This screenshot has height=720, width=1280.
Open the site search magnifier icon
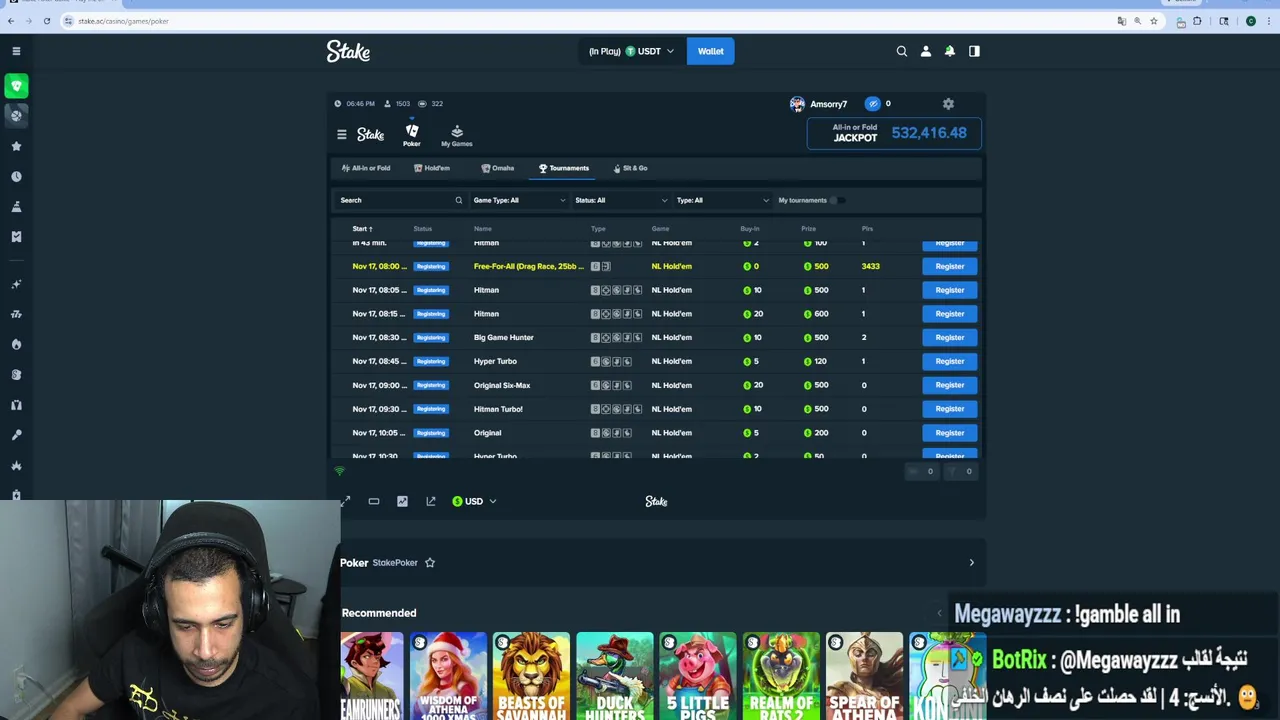[x=902, y=51]
